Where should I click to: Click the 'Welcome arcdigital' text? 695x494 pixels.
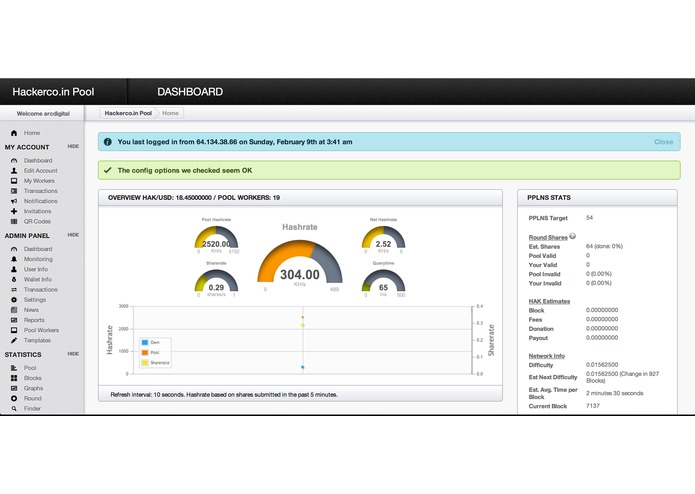click(x=43, y=114)
